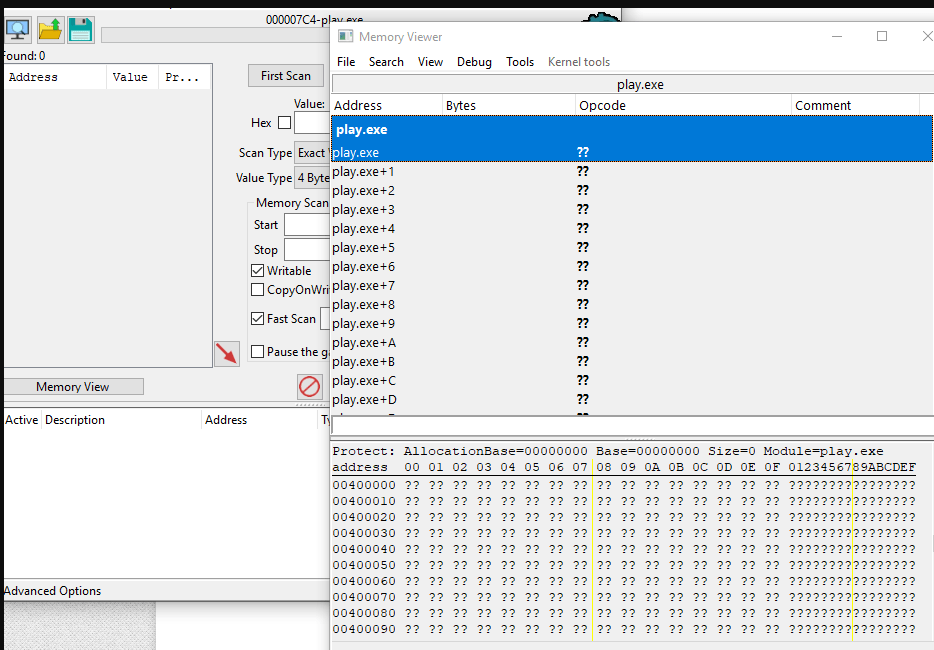934x650 pixels.
Task: Select the play.exe+C disassembler row
Action: tap(631, 381)
